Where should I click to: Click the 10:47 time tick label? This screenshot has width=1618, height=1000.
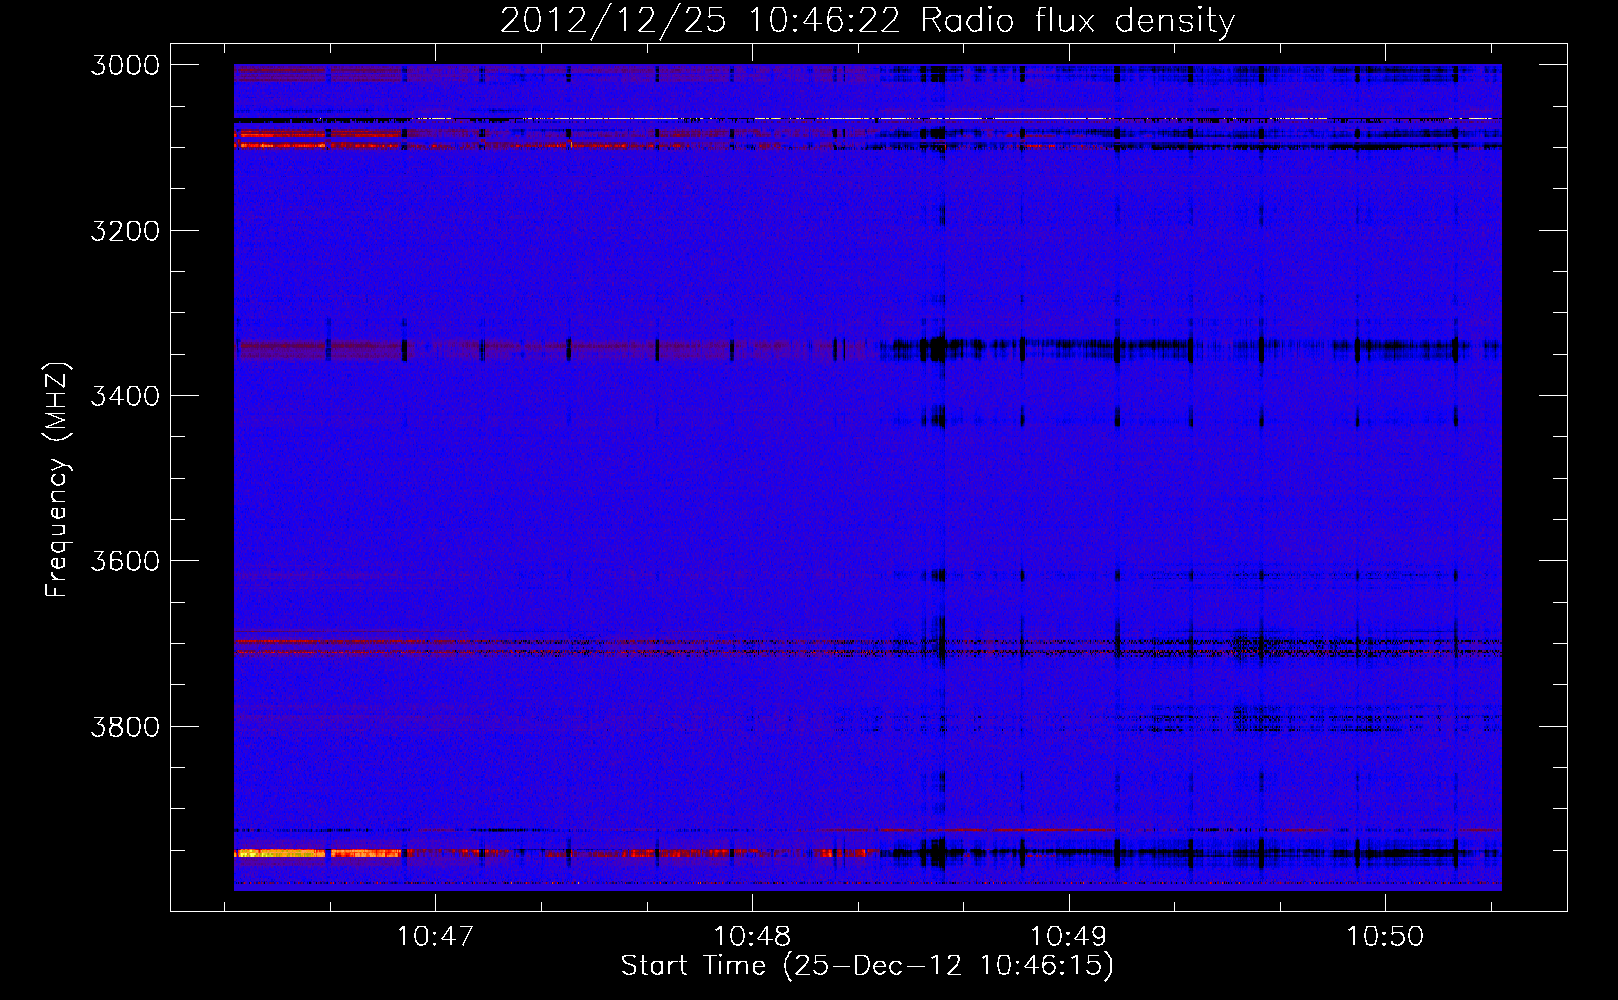coord(435,937)
